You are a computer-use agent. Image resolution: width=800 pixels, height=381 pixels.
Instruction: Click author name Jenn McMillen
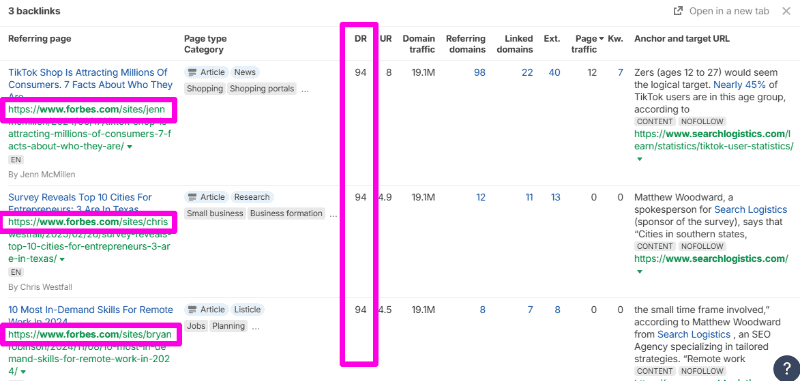pos(47,174)
